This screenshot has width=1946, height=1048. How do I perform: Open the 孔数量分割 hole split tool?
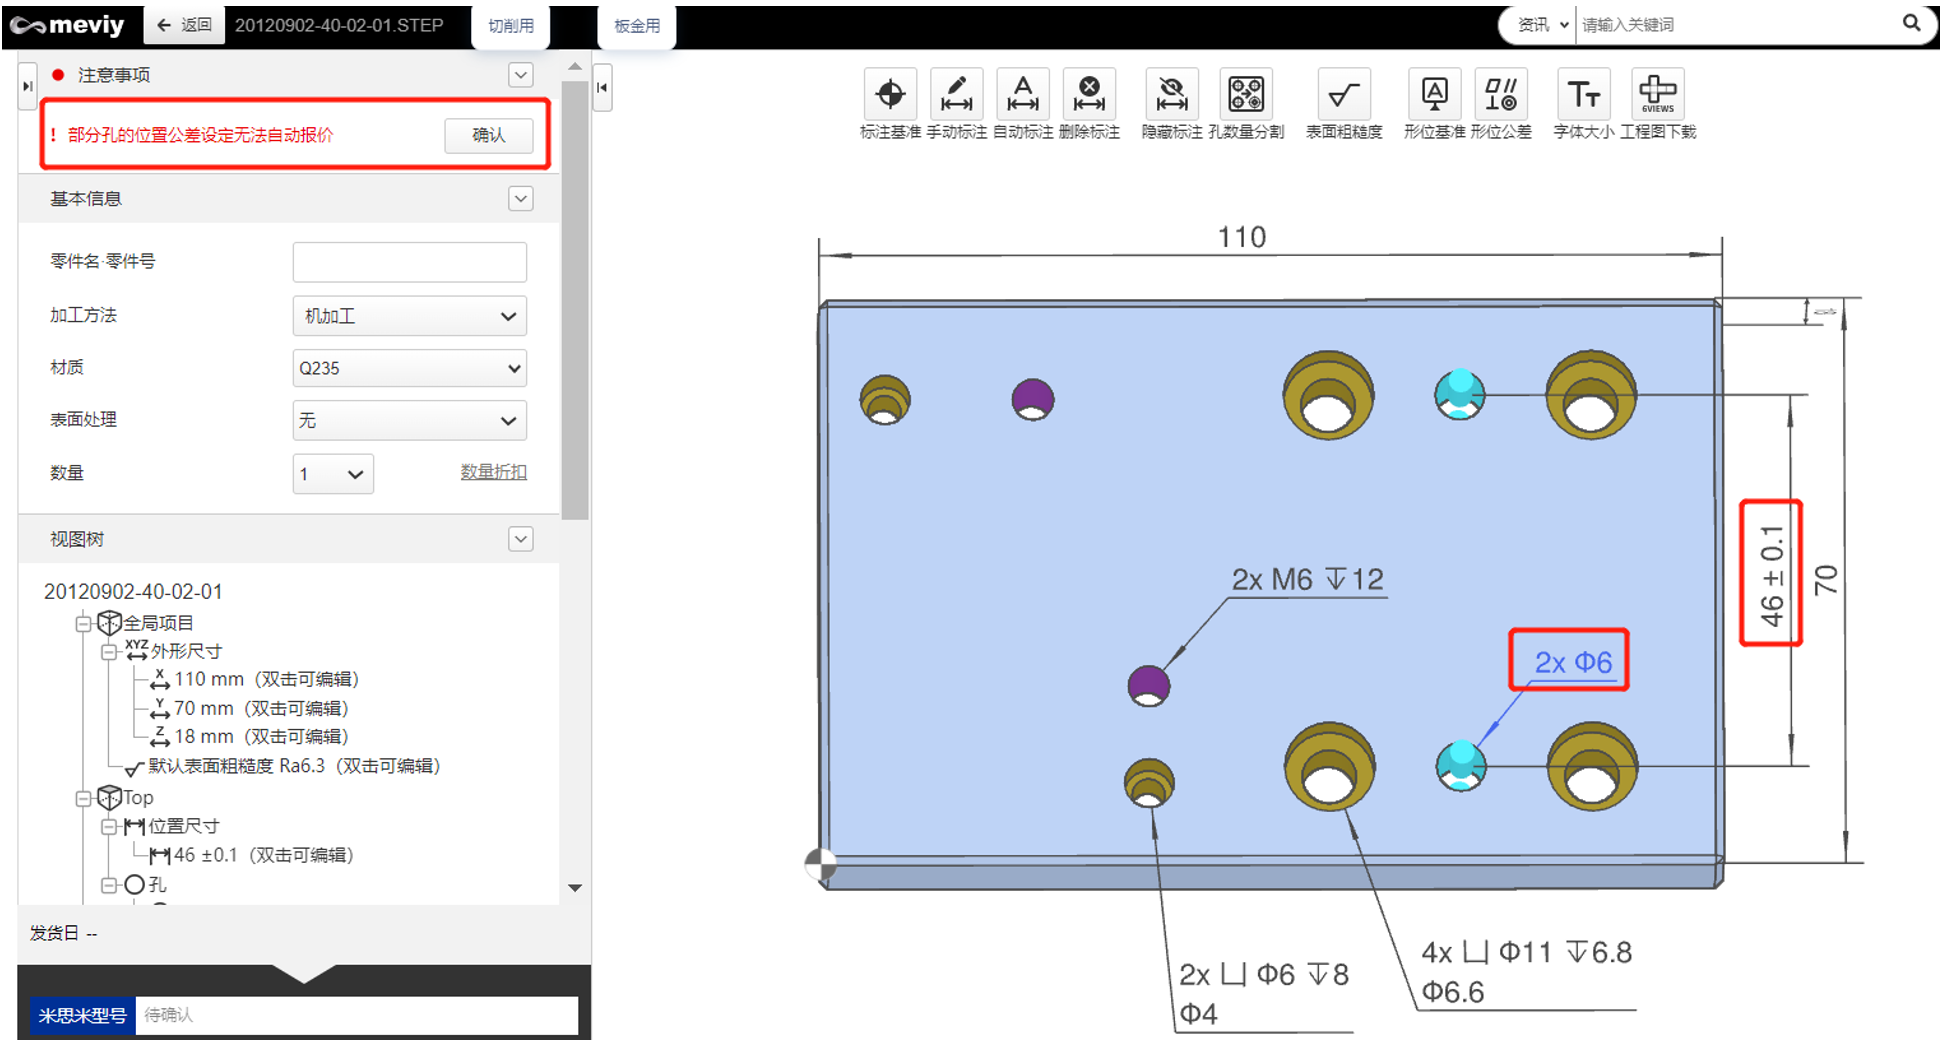[x=1245, y=95]
